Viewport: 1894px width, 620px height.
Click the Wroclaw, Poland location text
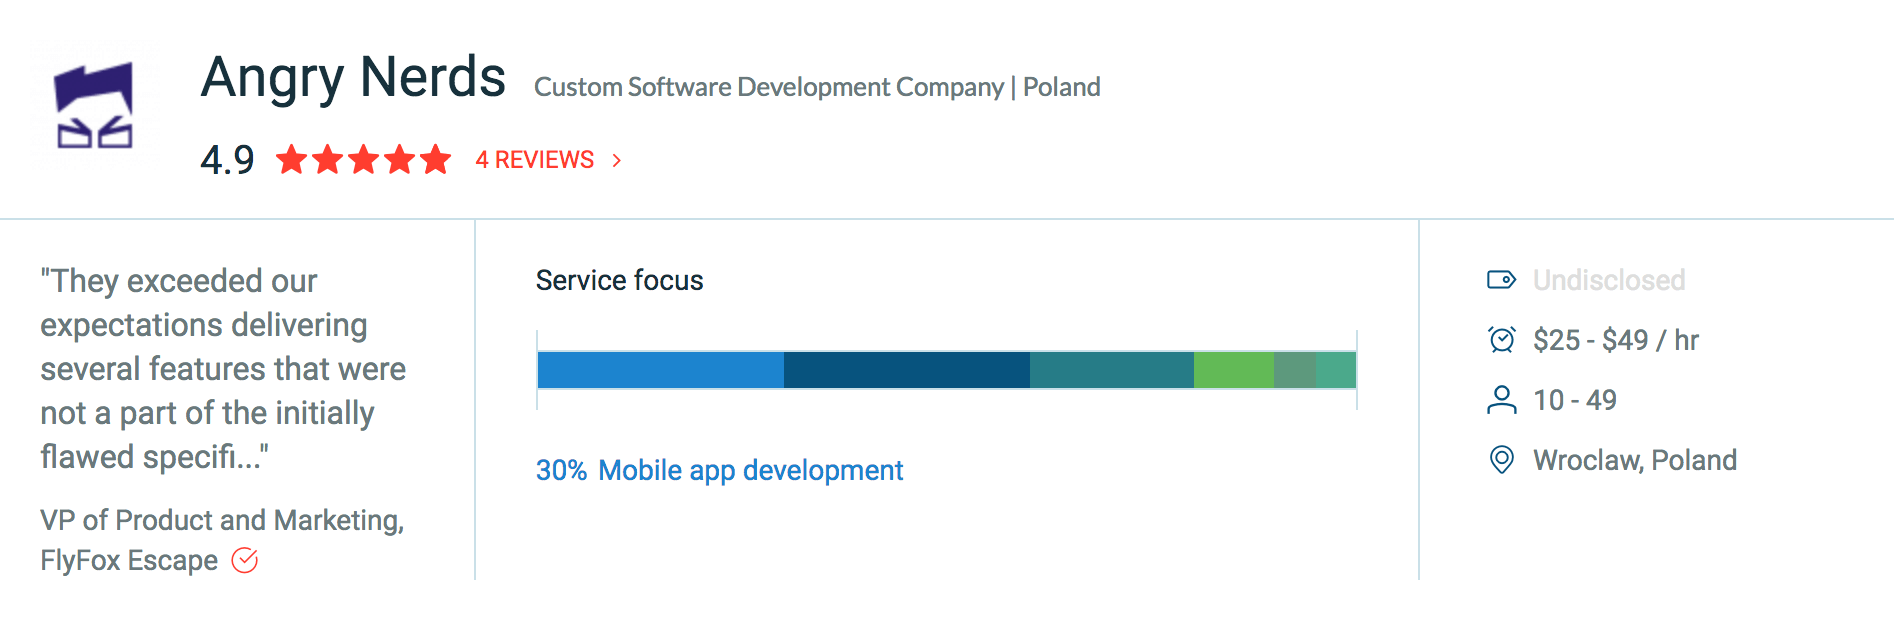[1634, 460]
